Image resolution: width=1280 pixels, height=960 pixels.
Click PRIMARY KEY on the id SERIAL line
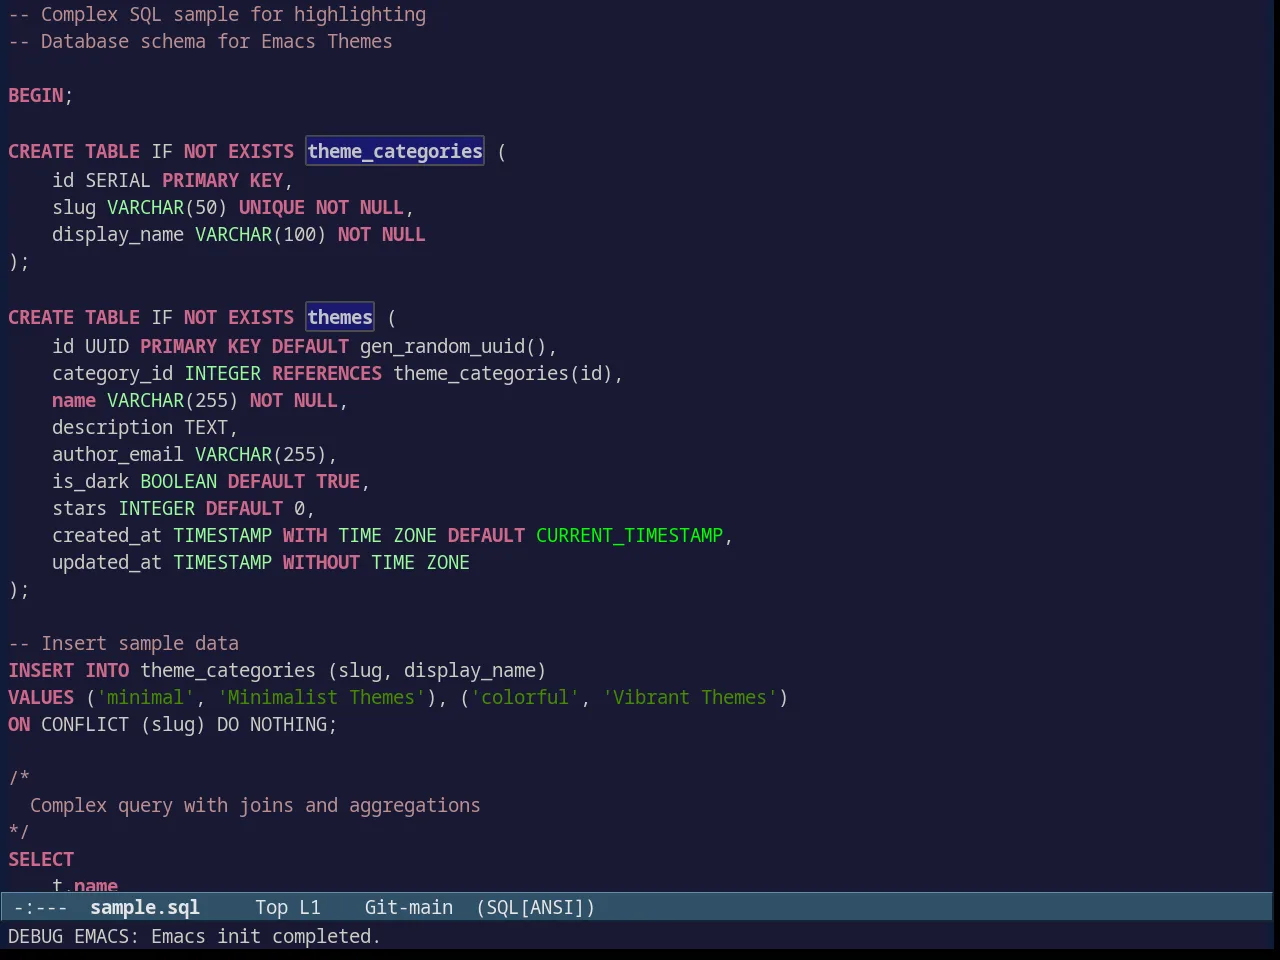(222, 180)
